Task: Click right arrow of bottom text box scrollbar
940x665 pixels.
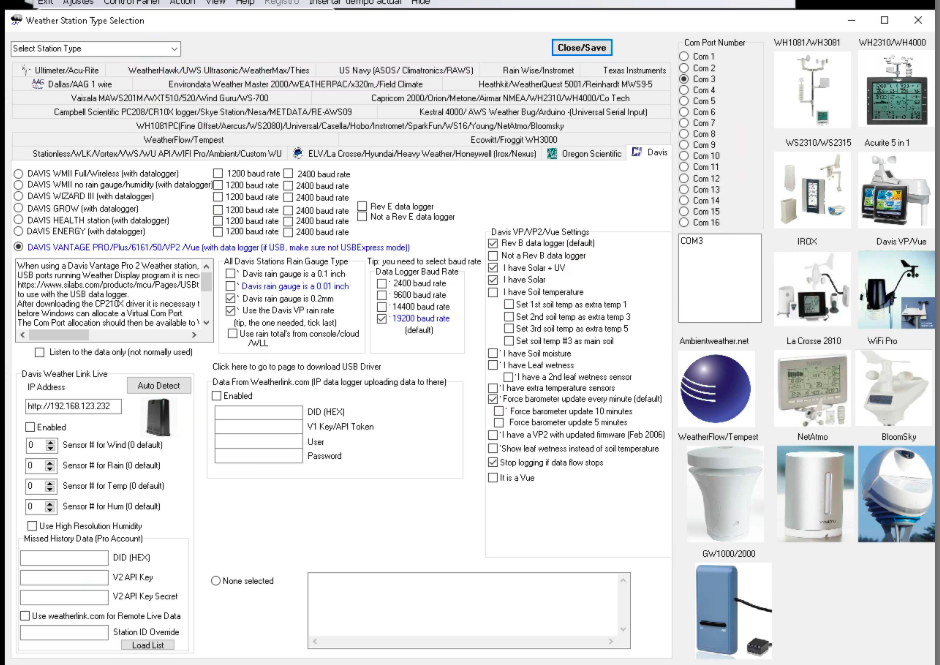Action: 611,642
